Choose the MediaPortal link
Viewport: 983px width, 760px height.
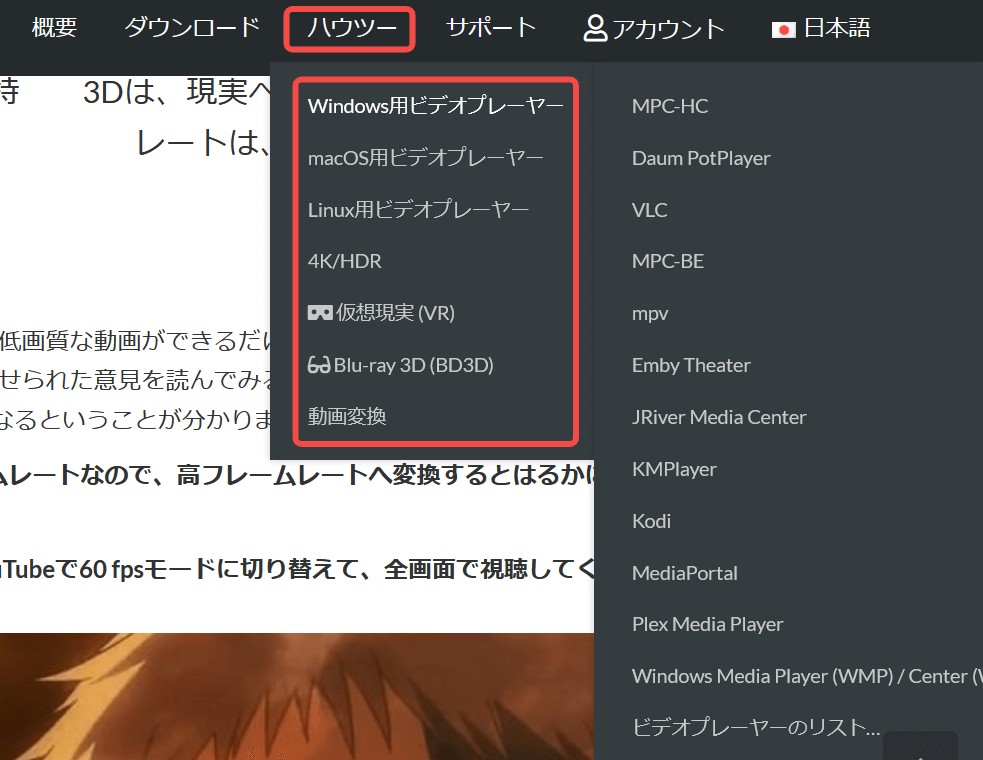point(685,573)
